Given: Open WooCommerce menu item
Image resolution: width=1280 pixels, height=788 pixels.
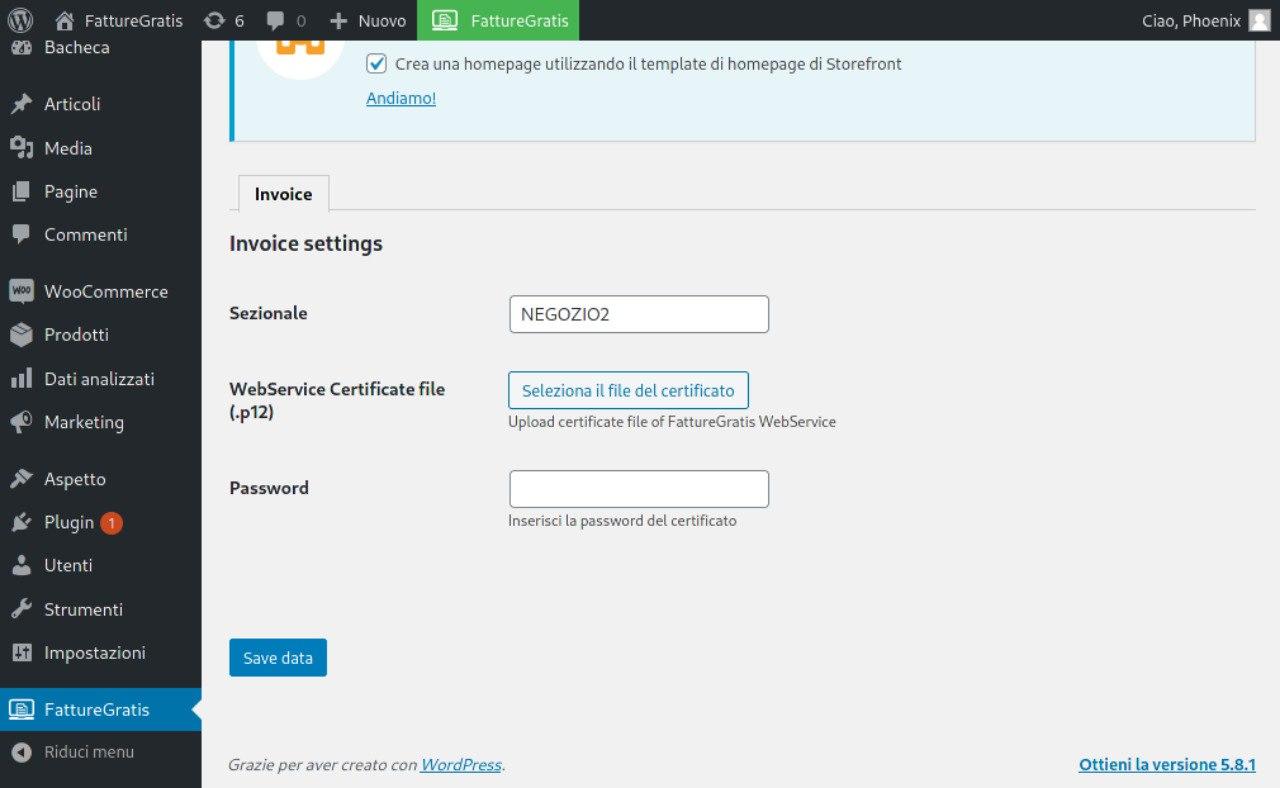Looking at the screenshot, I should click(100, 291).
